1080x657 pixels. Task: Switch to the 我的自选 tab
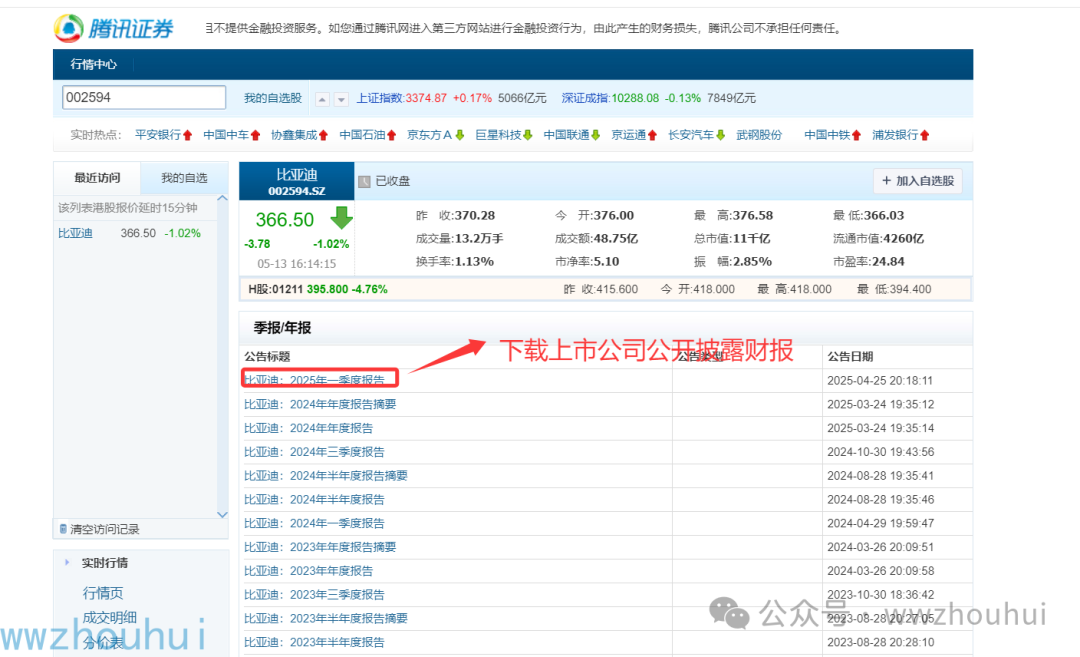click(x=184, y=178)
